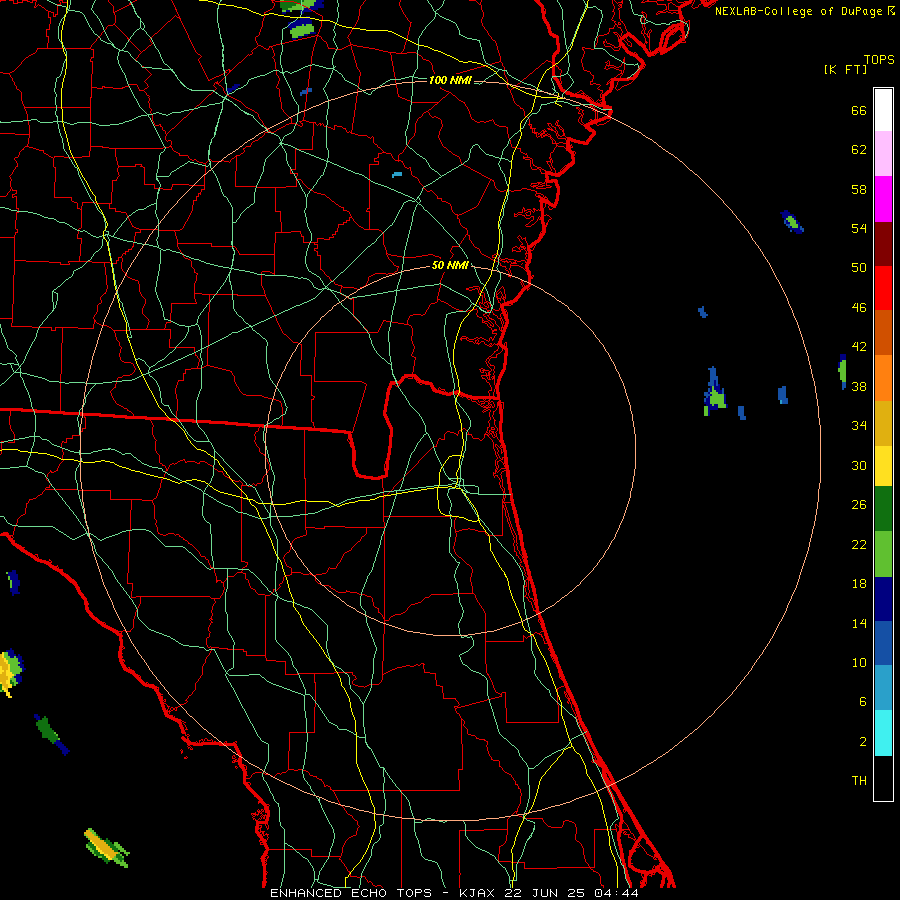Click the green echo cell at top center
900x900 pixels.
pos(301,28)
